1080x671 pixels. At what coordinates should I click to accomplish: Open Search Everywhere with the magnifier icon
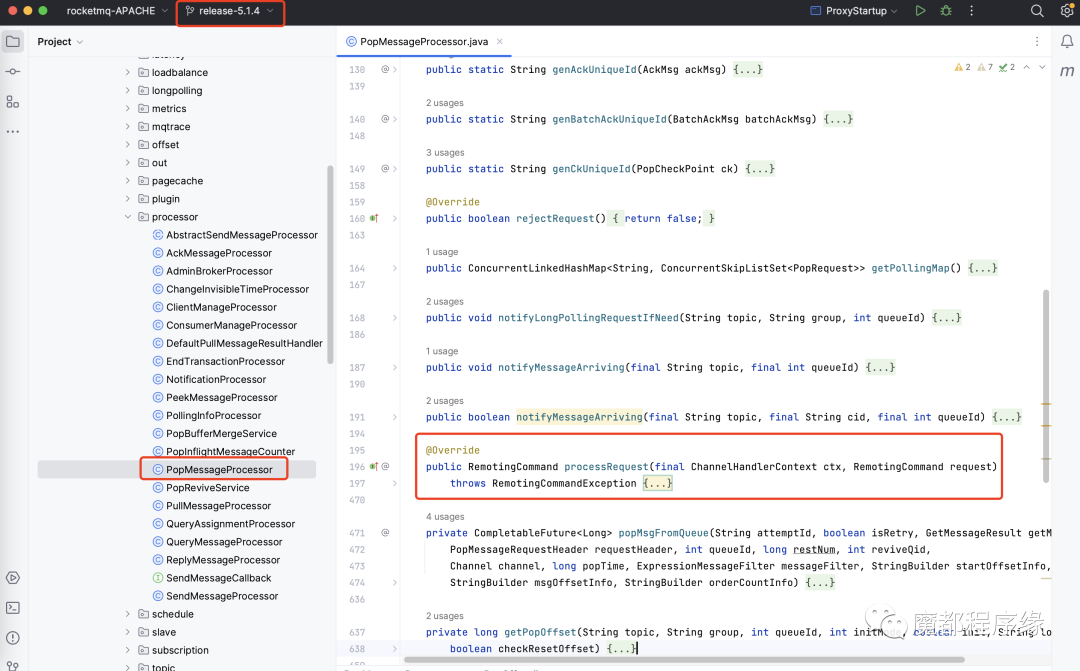1037,11
